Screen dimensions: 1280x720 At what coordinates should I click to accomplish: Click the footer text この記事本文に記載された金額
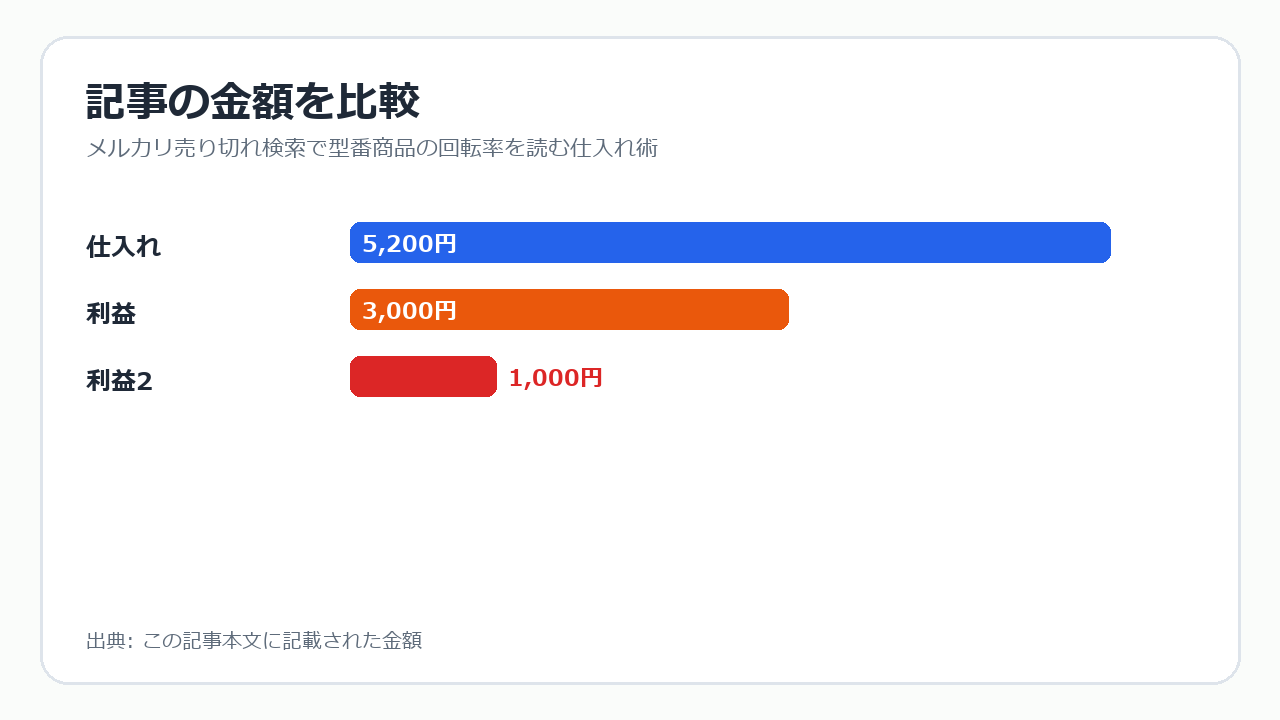(x=282, y=641)
